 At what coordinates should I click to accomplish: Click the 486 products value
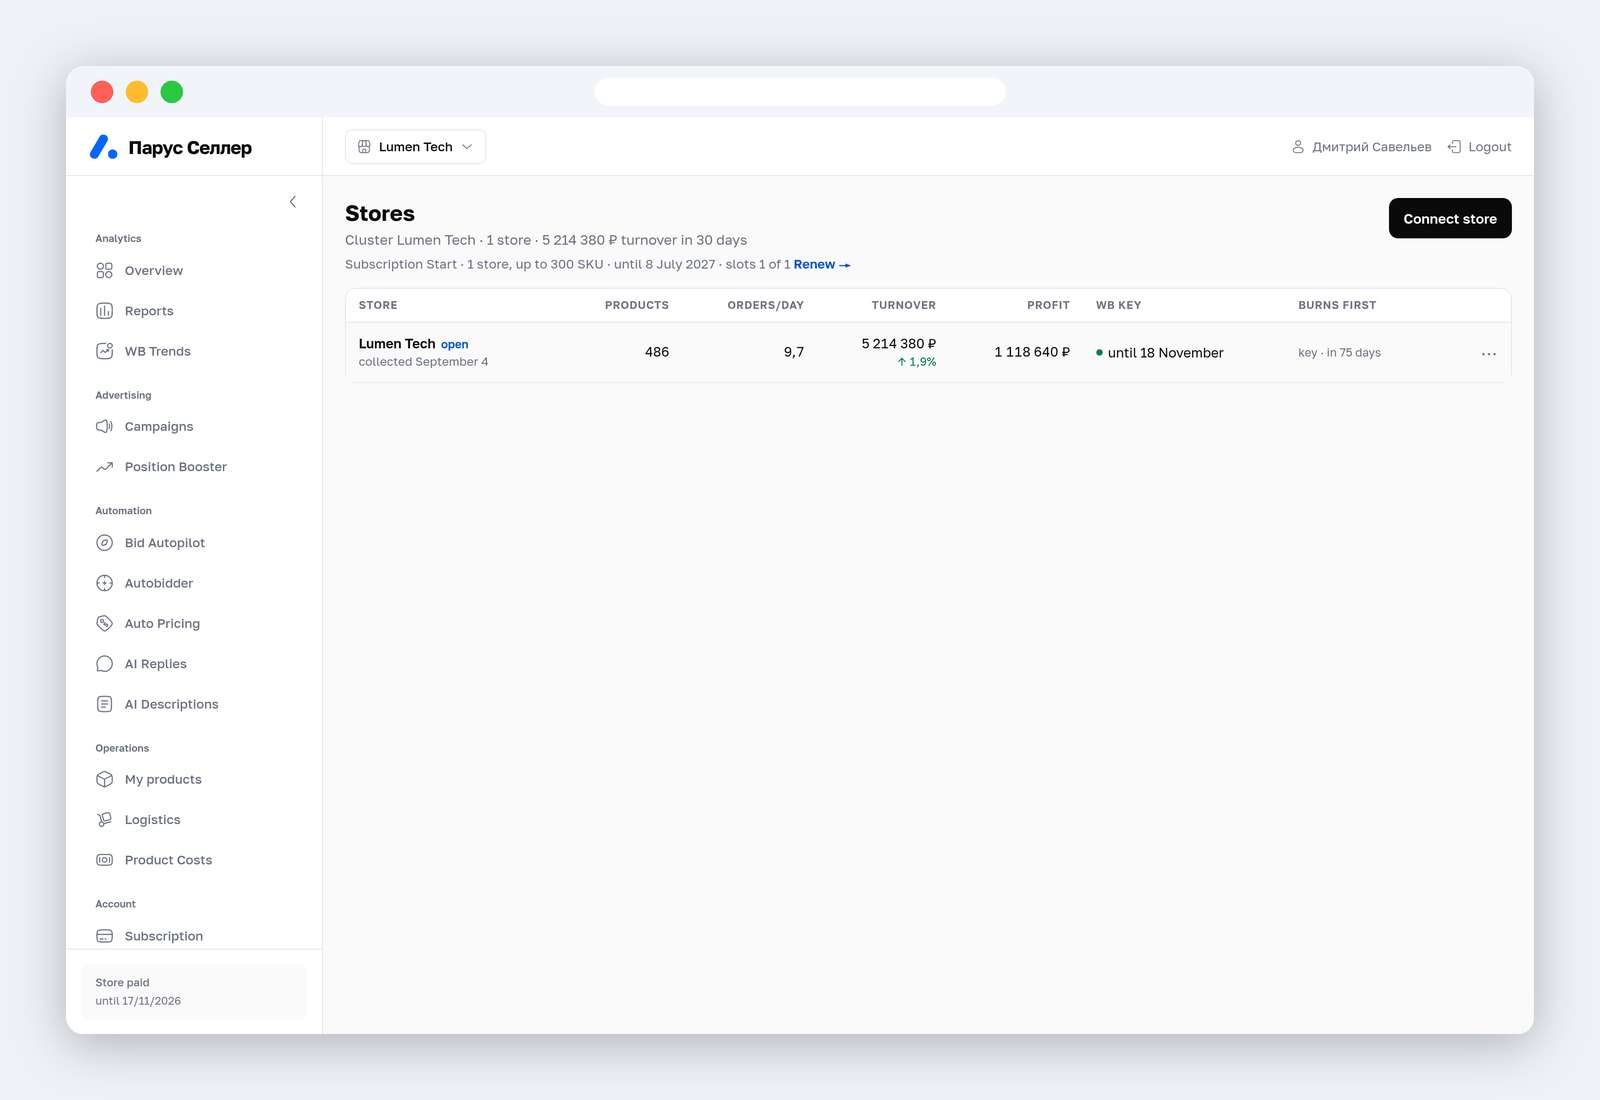657,352
